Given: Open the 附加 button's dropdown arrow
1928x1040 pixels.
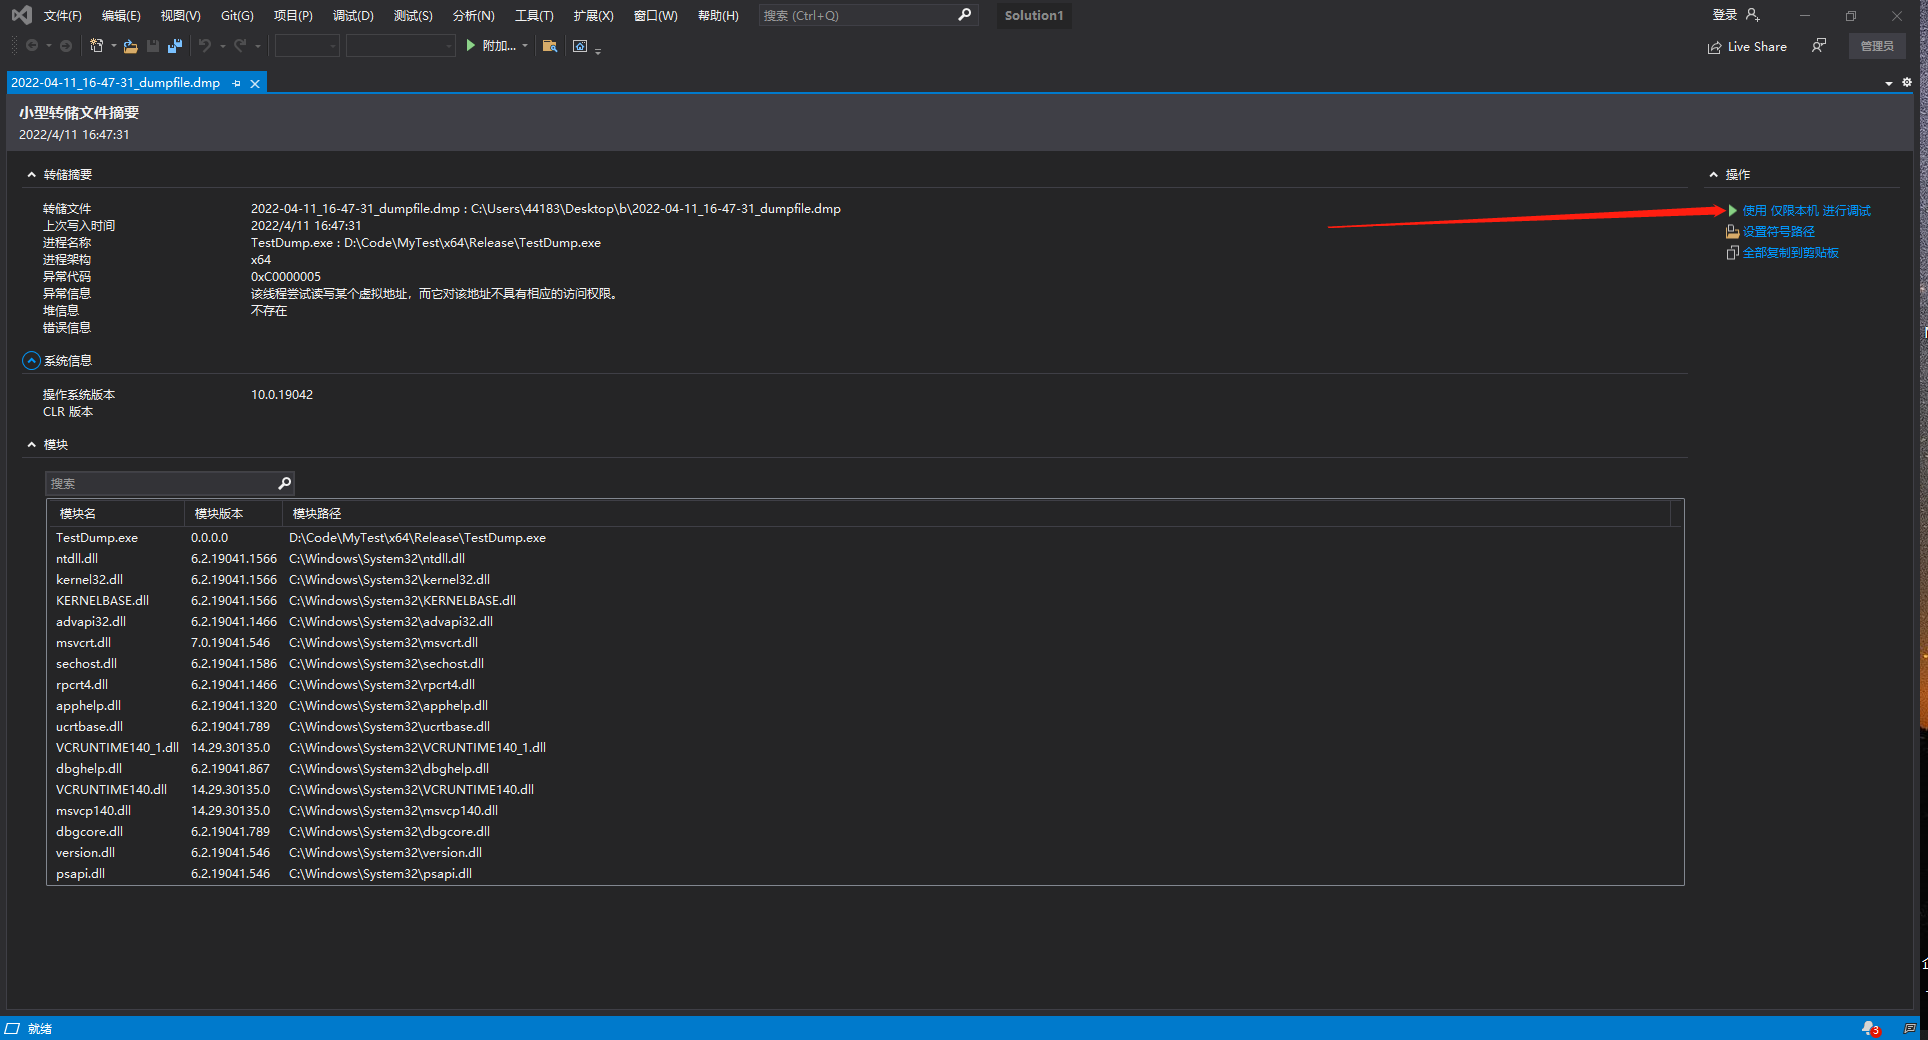Looking at the screenshot, I should pyautogui.click(x=525, y=46).
